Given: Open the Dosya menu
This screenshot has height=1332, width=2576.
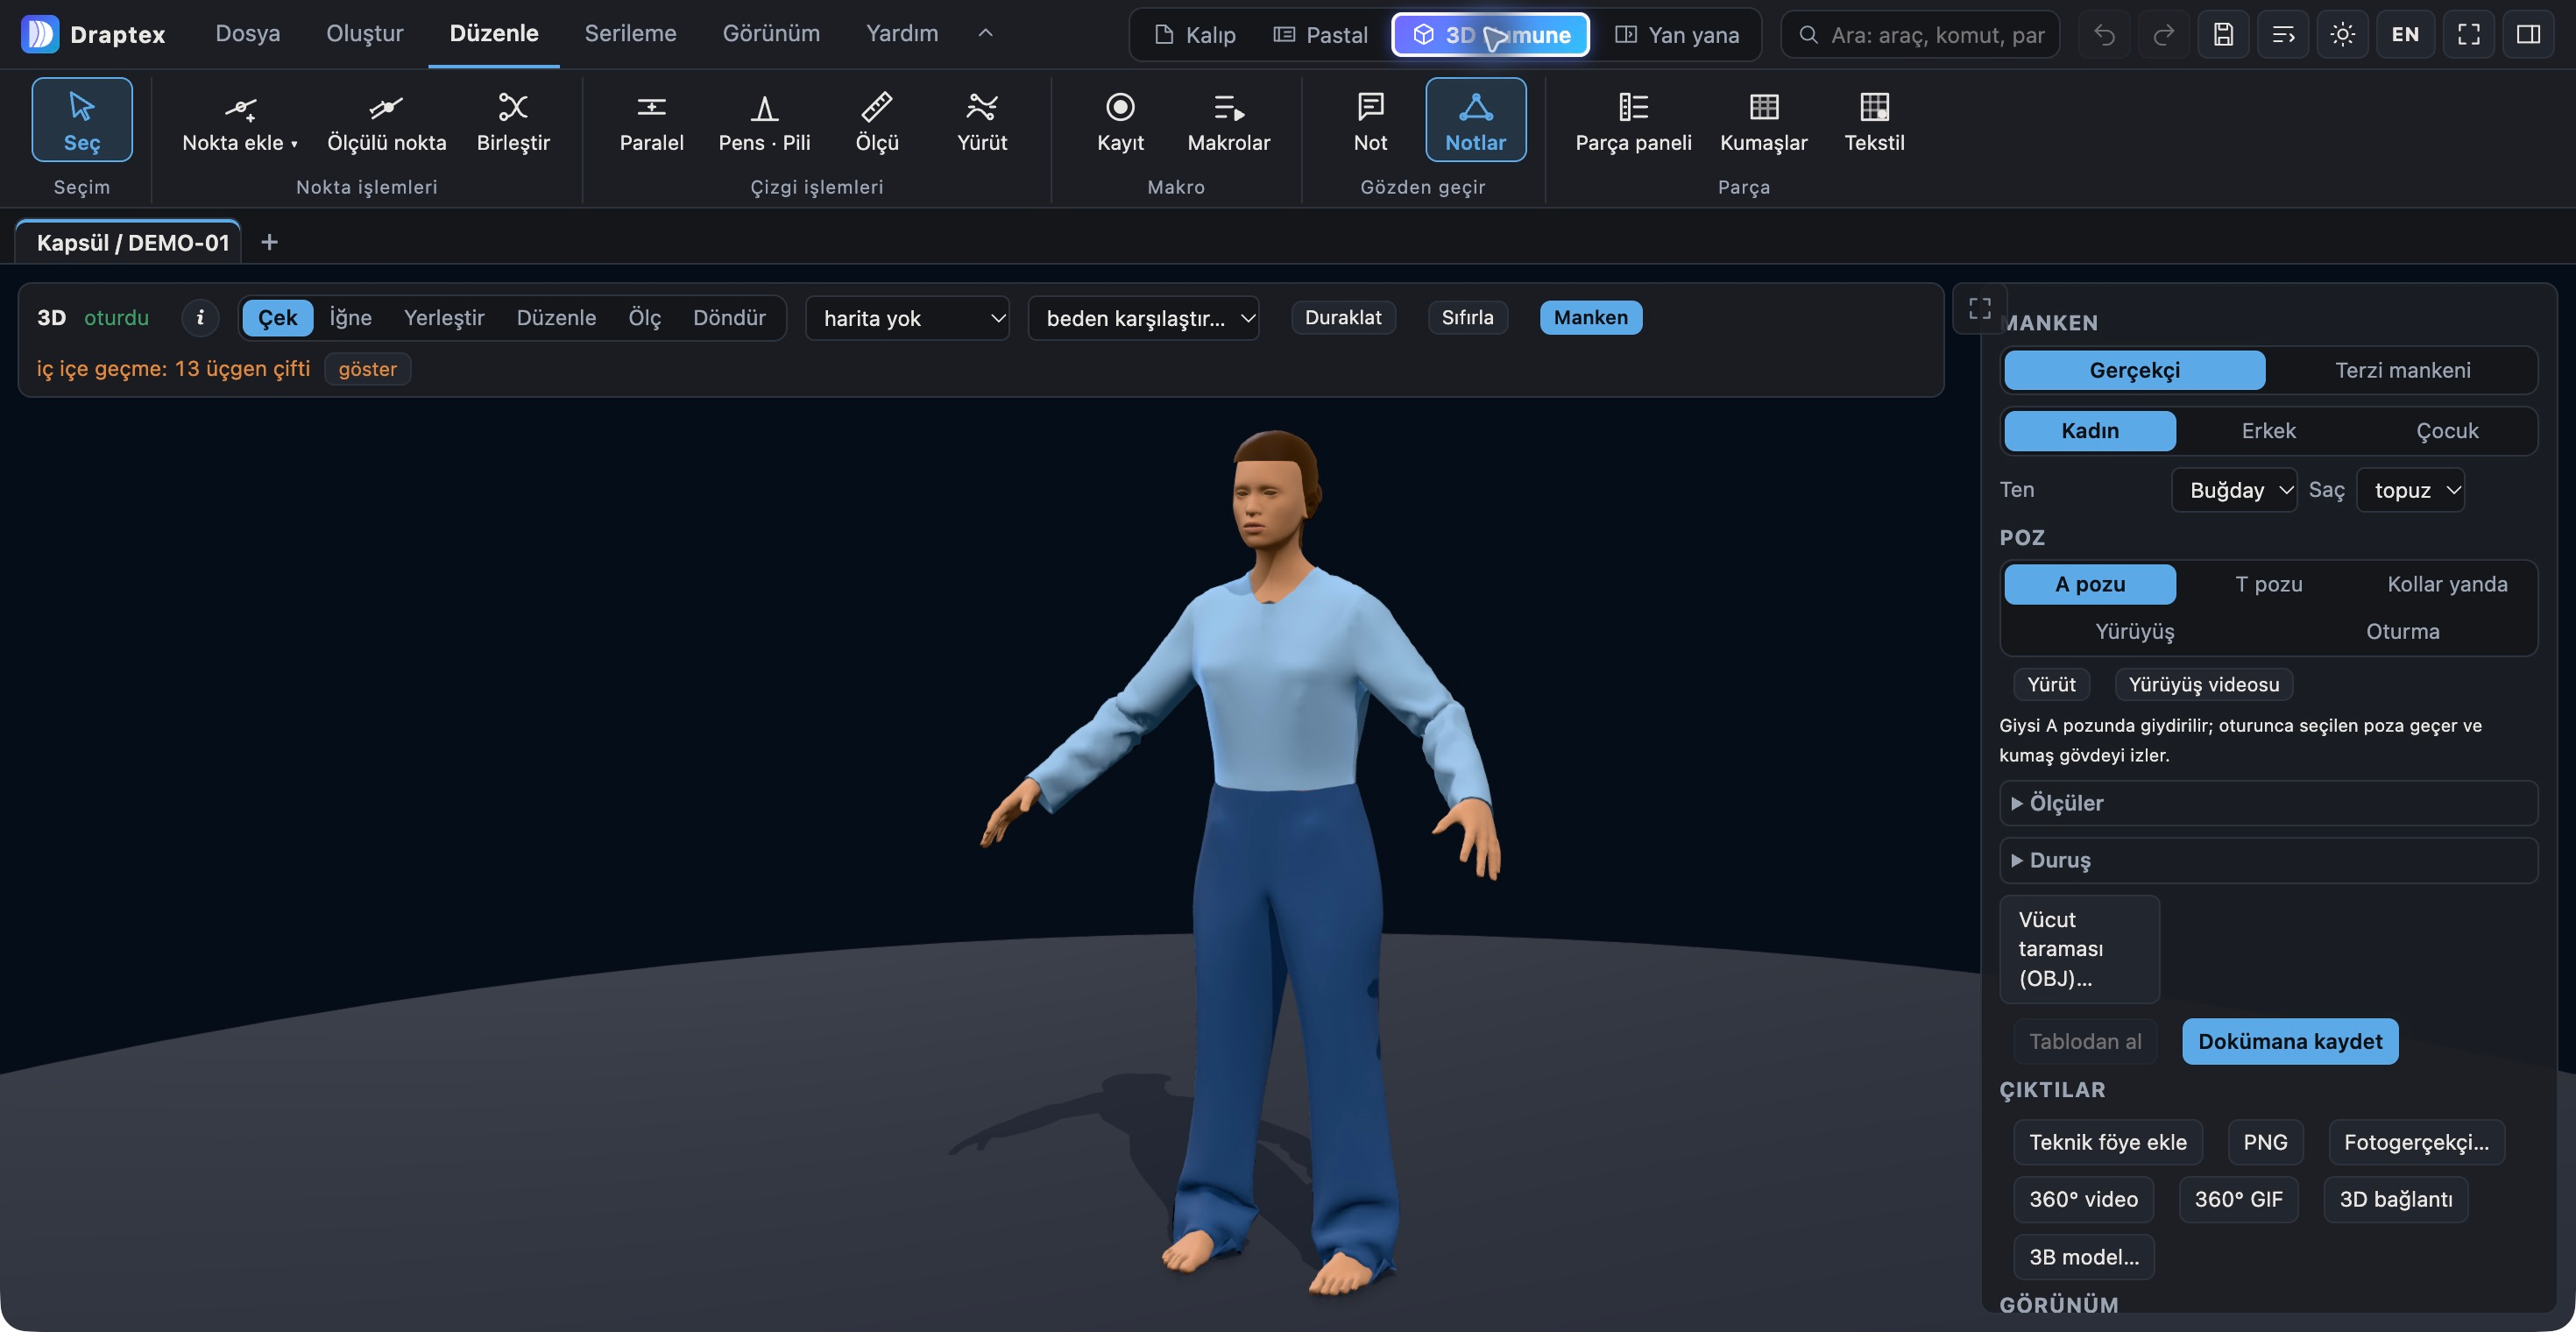Looking at the screenshot, I should [x=247, y=34].
